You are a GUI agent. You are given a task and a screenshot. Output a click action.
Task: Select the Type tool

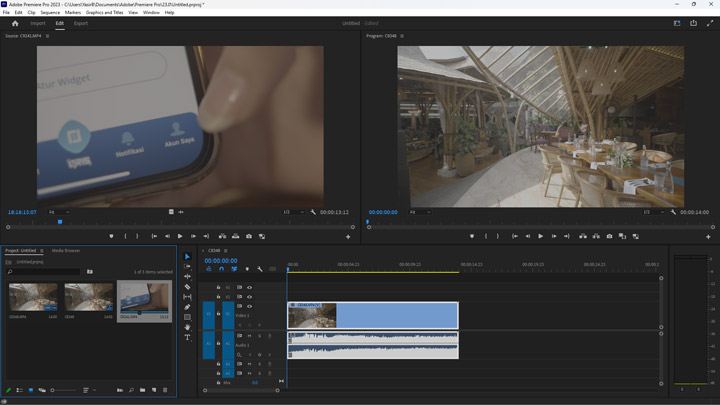(x=187, y=337)
